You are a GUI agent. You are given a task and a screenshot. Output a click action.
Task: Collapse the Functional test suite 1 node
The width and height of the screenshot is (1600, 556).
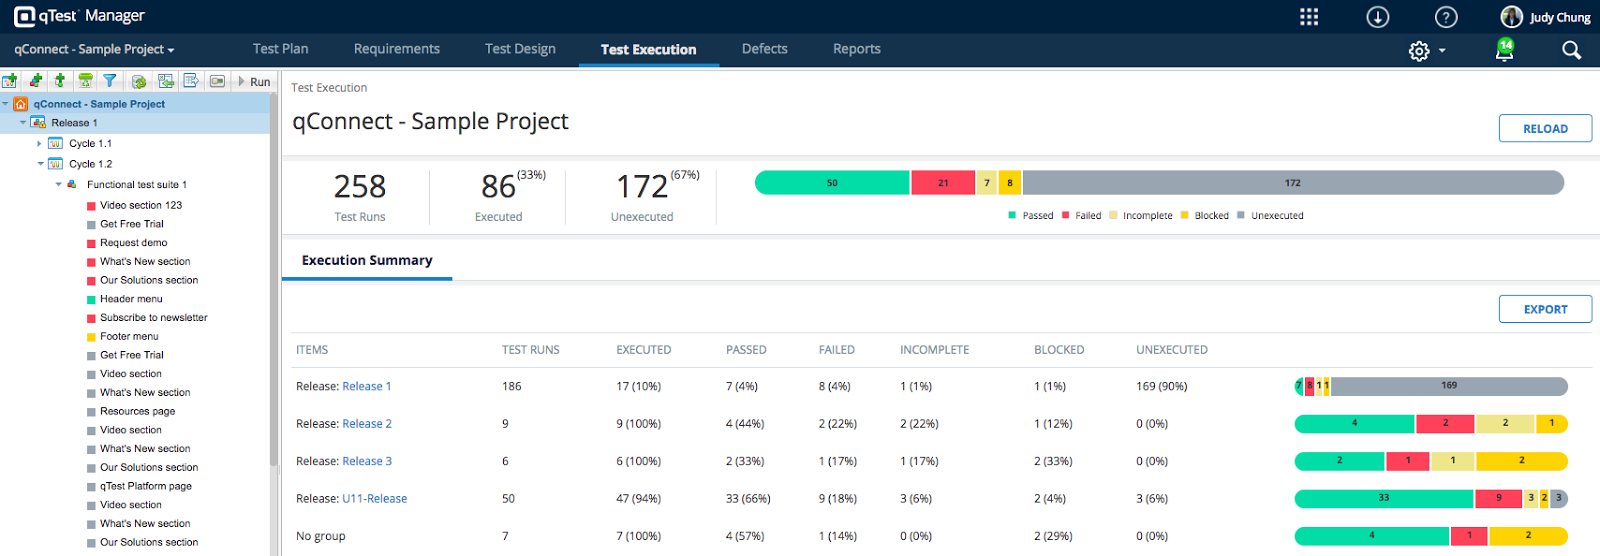[x=58, y=185]
